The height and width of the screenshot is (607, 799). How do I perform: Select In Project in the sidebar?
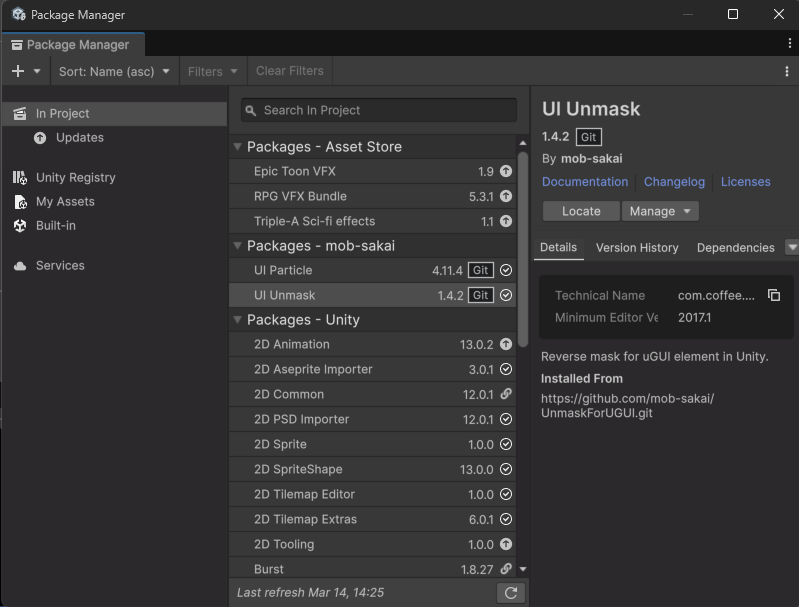coord(115,114)
